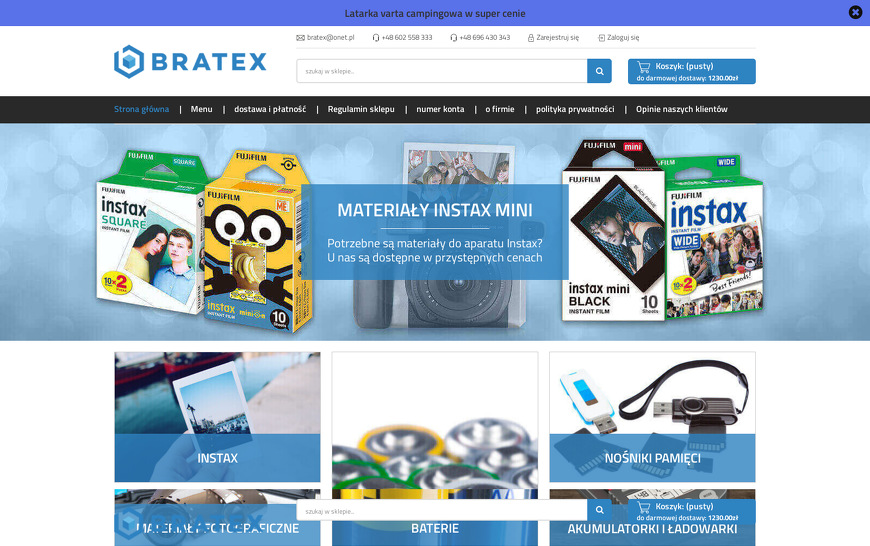Open Opinie naszych klientów page
Screen dimensions: 870x546
681,109
